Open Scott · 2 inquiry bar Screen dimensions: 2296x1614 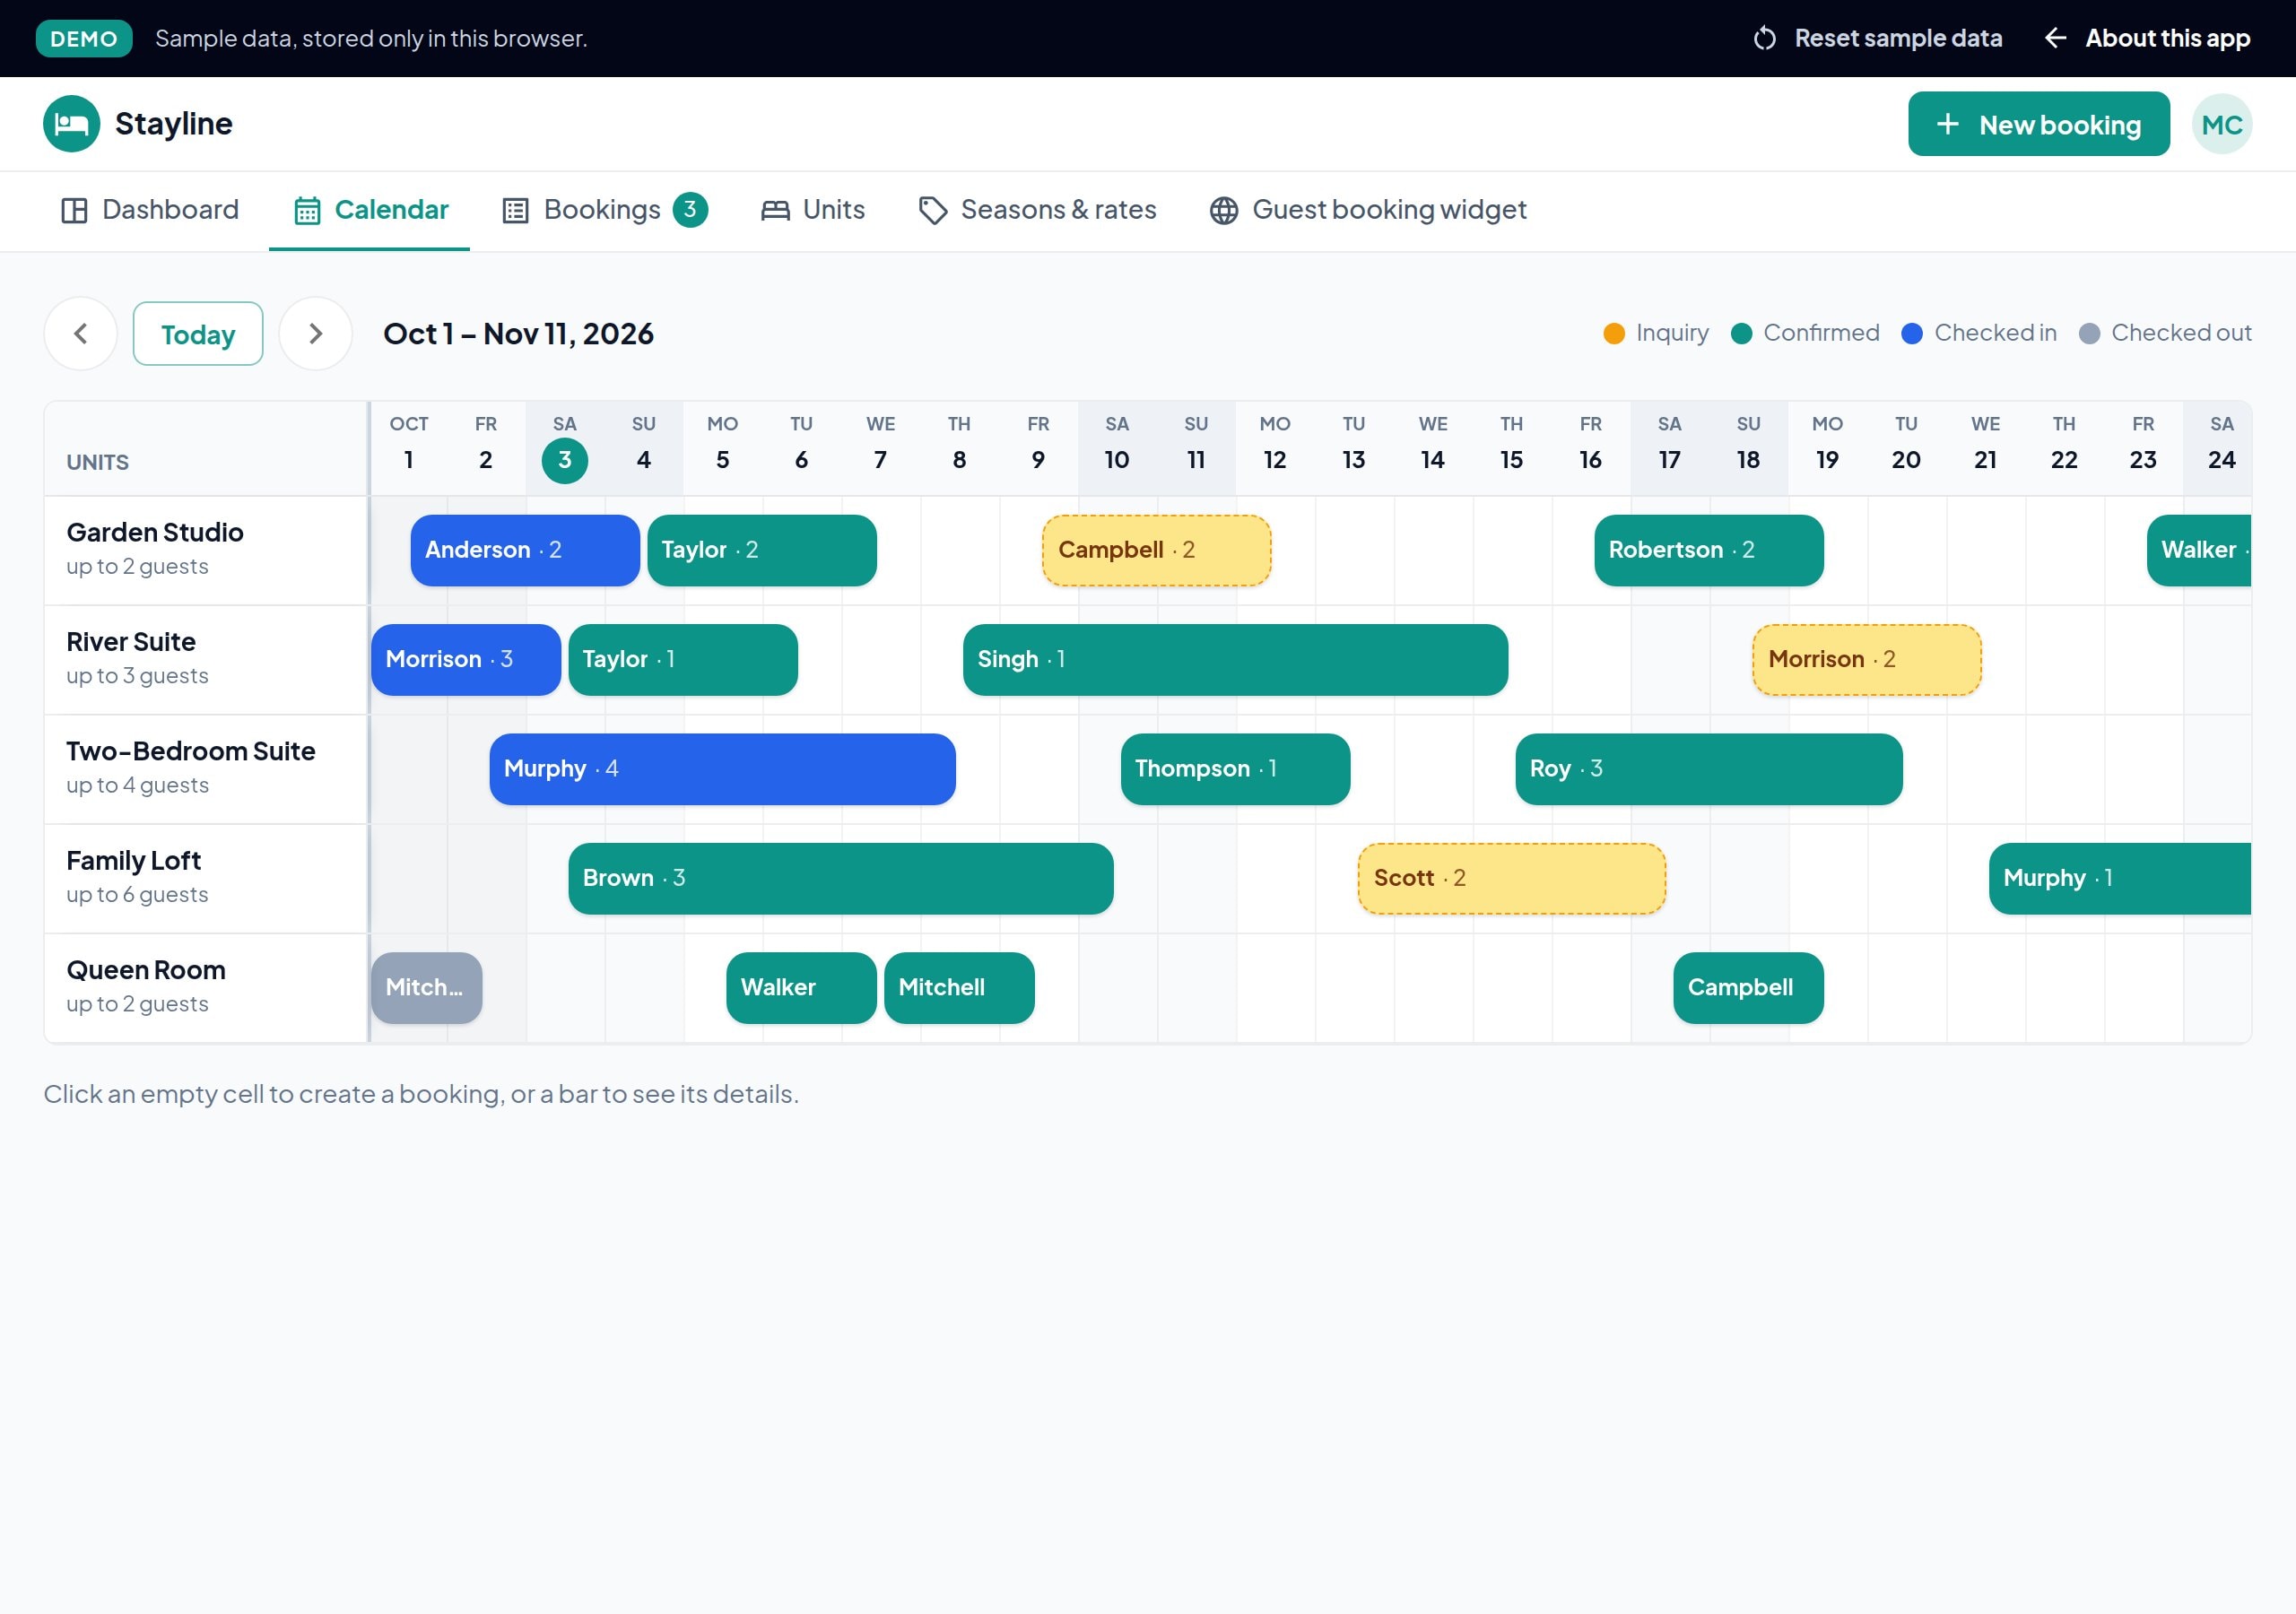[x=1512, y=879]
